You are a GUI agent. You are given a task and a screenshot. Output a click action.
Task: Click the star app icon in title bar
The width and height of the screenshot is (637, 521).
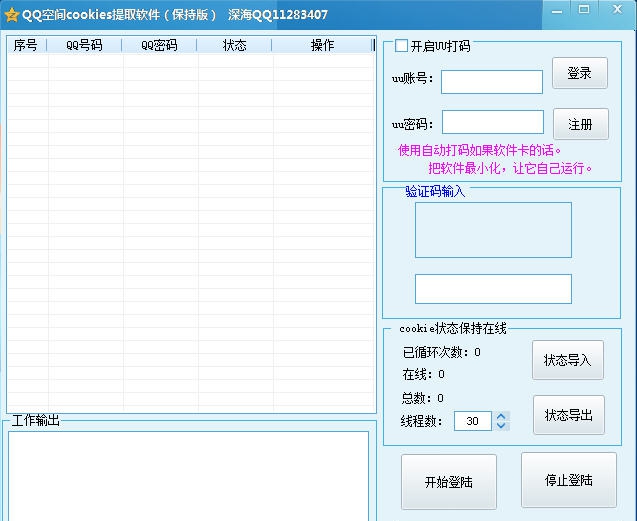[12, 15]
